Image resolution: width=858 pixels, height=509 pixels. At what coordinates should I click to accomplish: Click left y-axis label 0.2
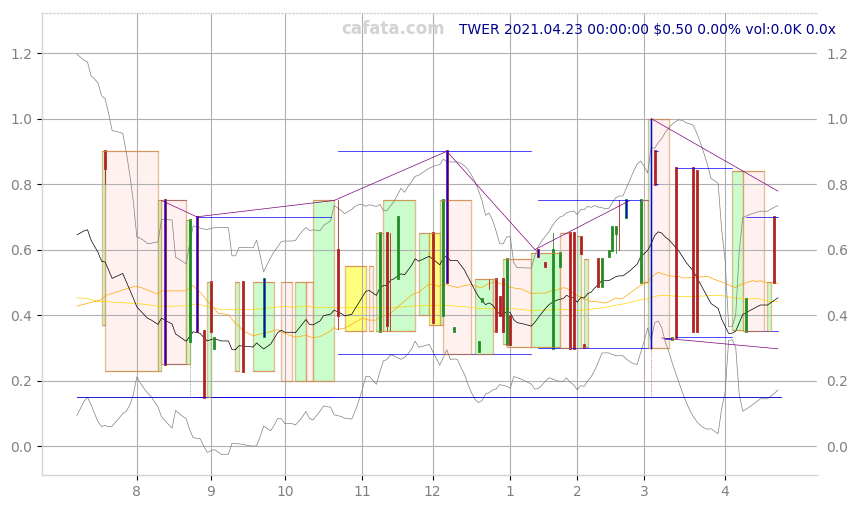tap(21, 381)
